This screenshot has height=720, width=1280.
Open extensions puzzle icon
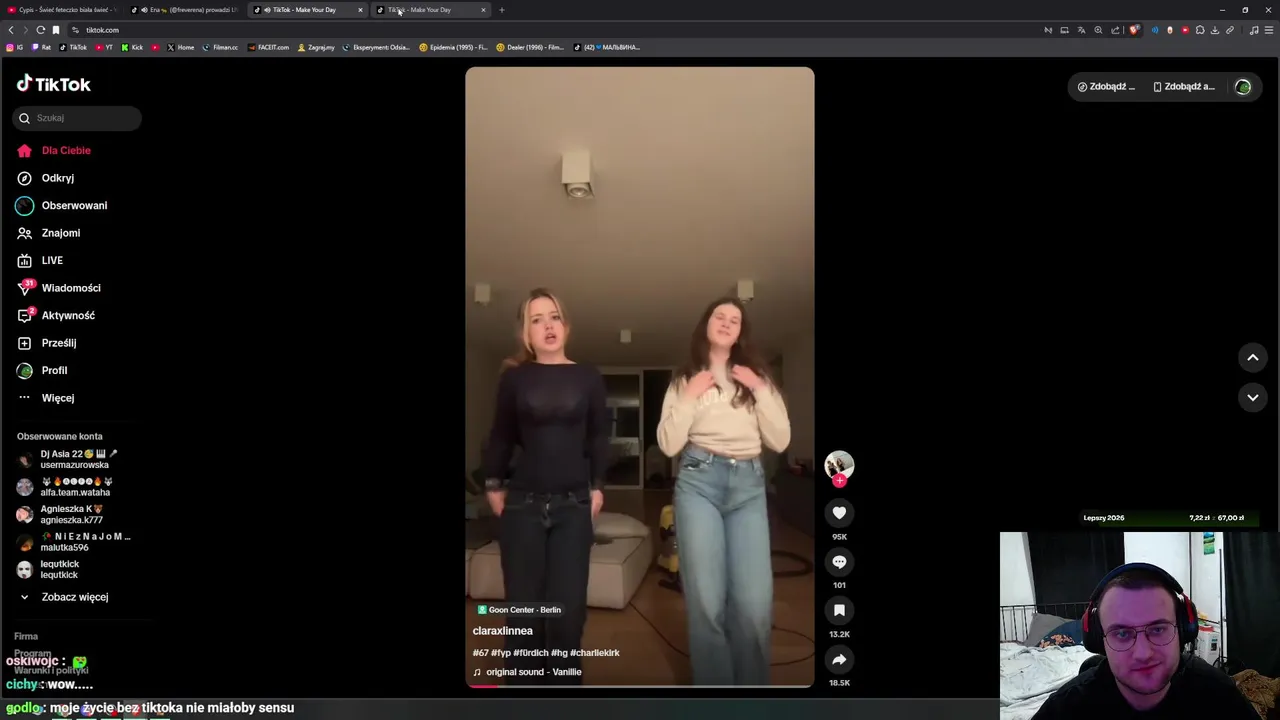pos(1200,30)
